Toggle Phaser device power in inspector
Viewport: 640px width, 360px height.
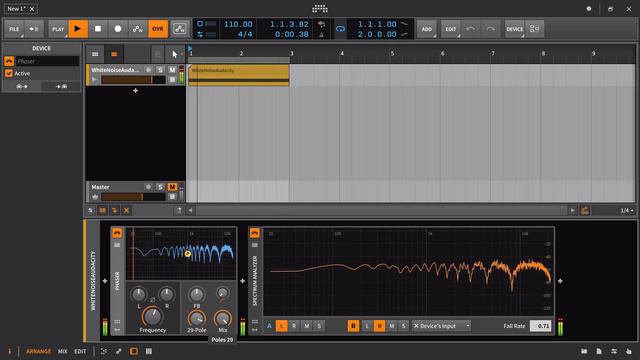(9, 61)
